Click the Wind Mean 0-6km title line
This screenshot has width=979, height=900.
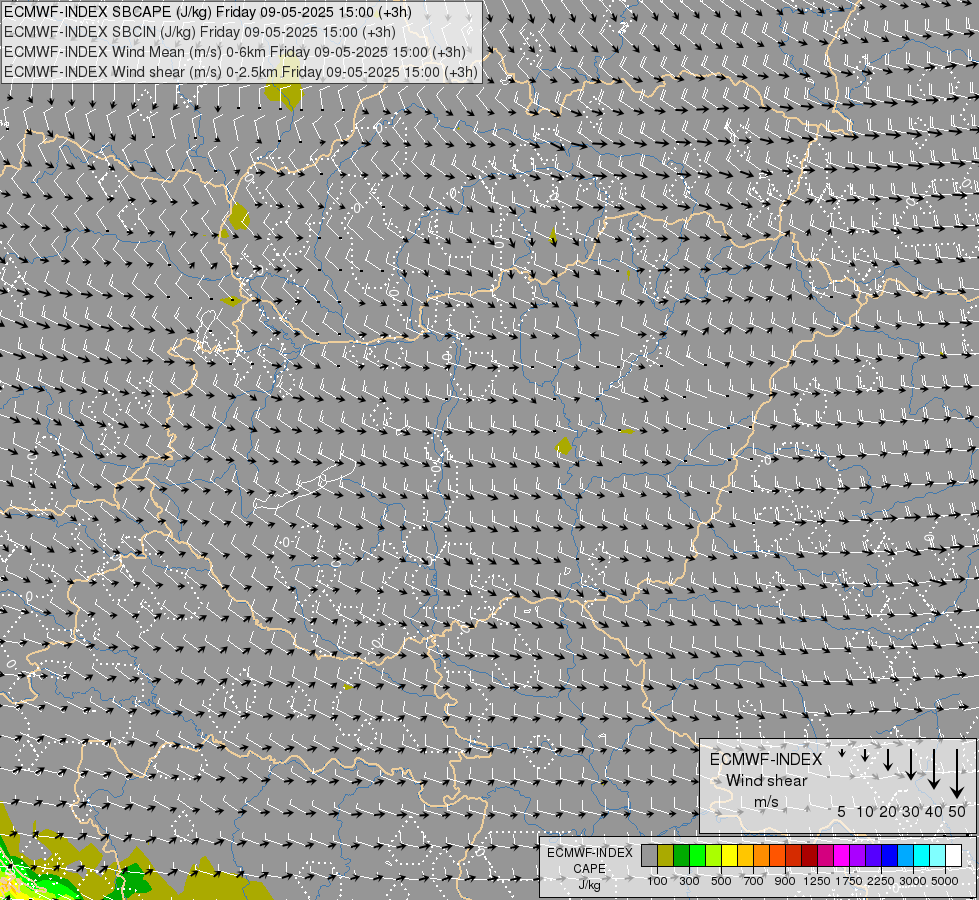(235, 52)
